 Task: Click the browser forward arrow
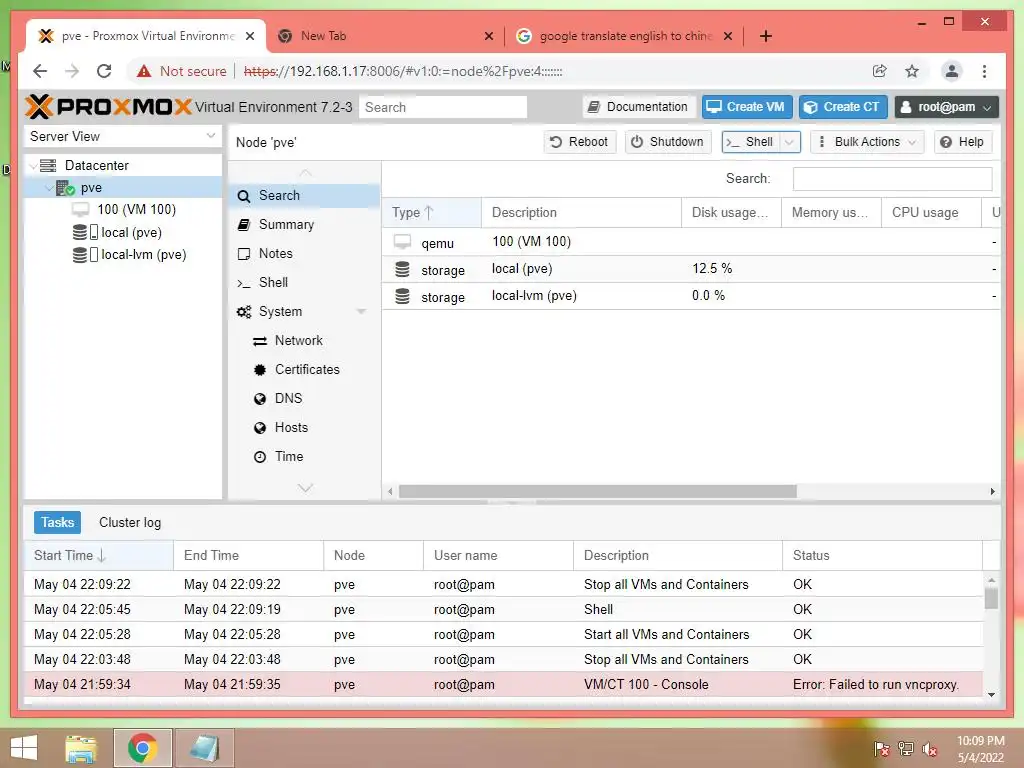[72, 71]
